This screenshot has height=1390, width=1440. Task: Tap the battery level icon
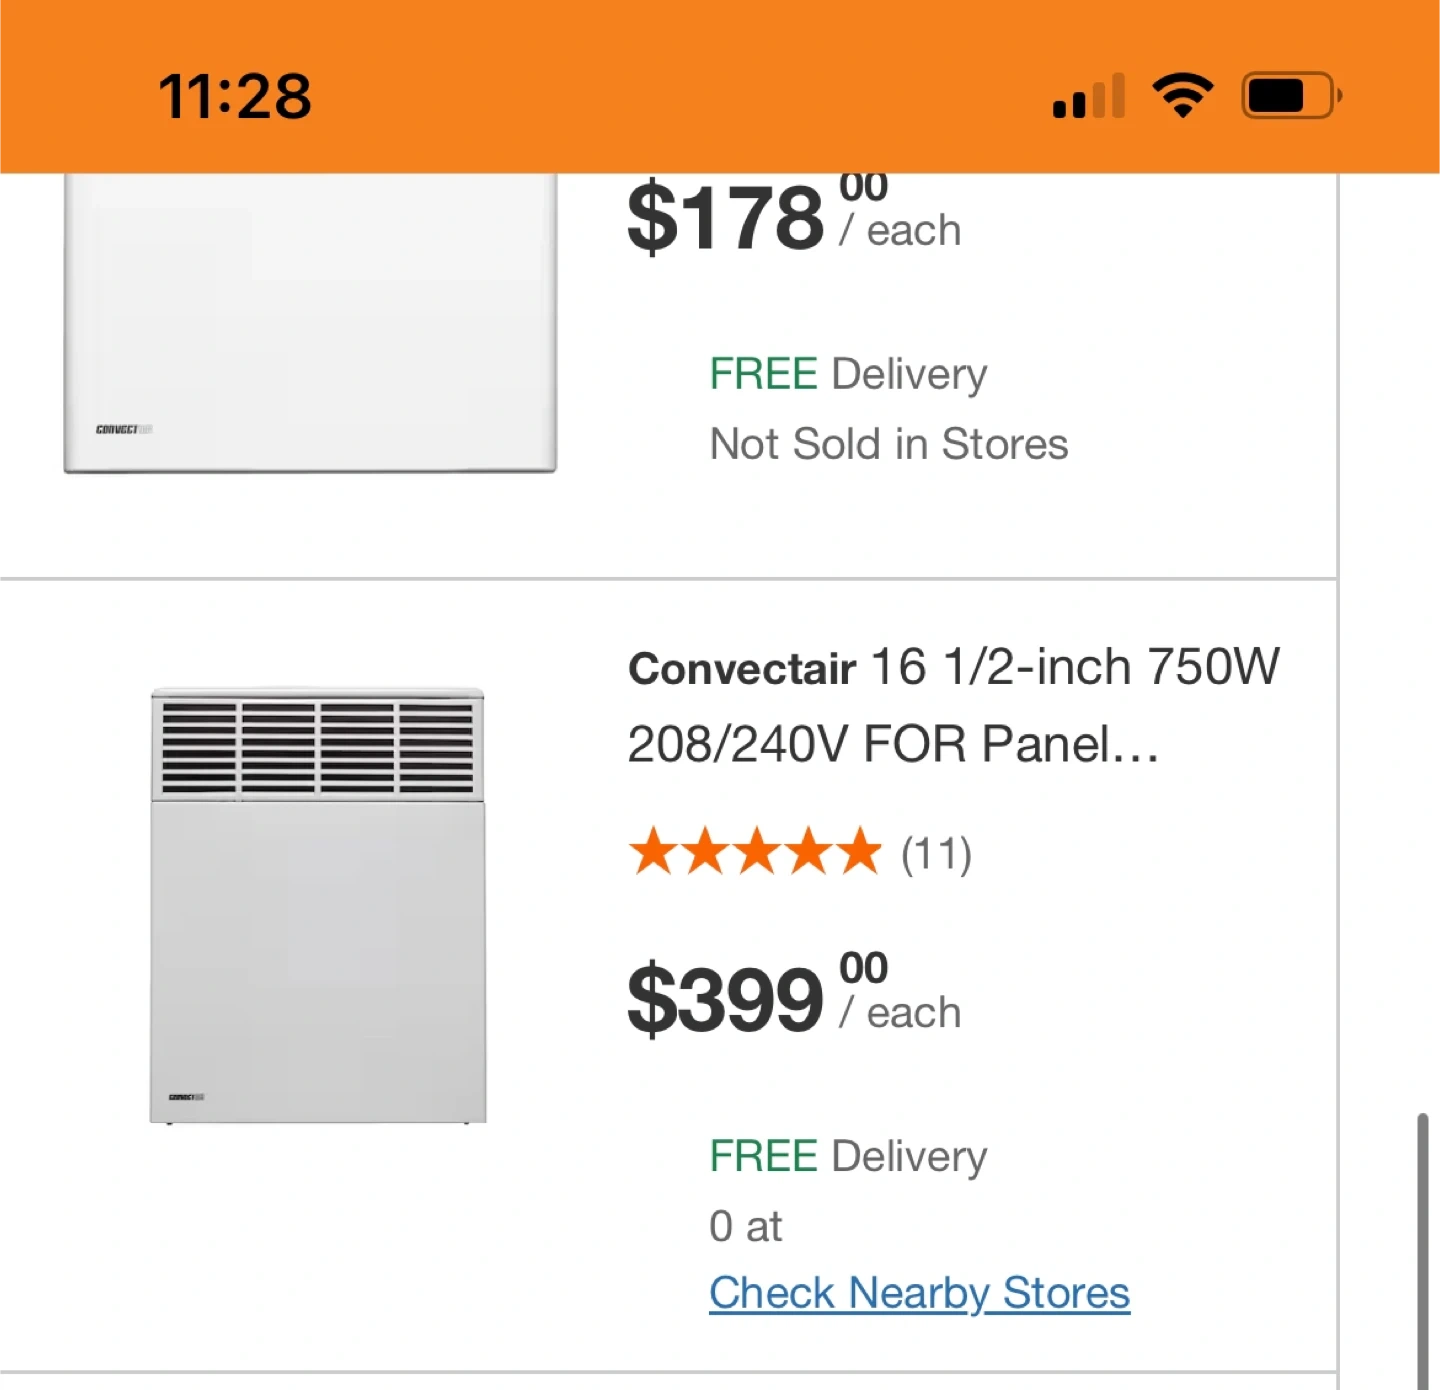click(x=1290, y=97)
